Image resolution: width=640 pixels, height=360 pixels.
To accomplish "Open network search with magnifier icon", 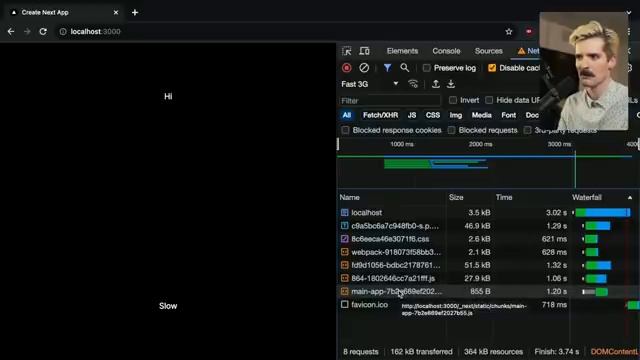I will 404,68.
